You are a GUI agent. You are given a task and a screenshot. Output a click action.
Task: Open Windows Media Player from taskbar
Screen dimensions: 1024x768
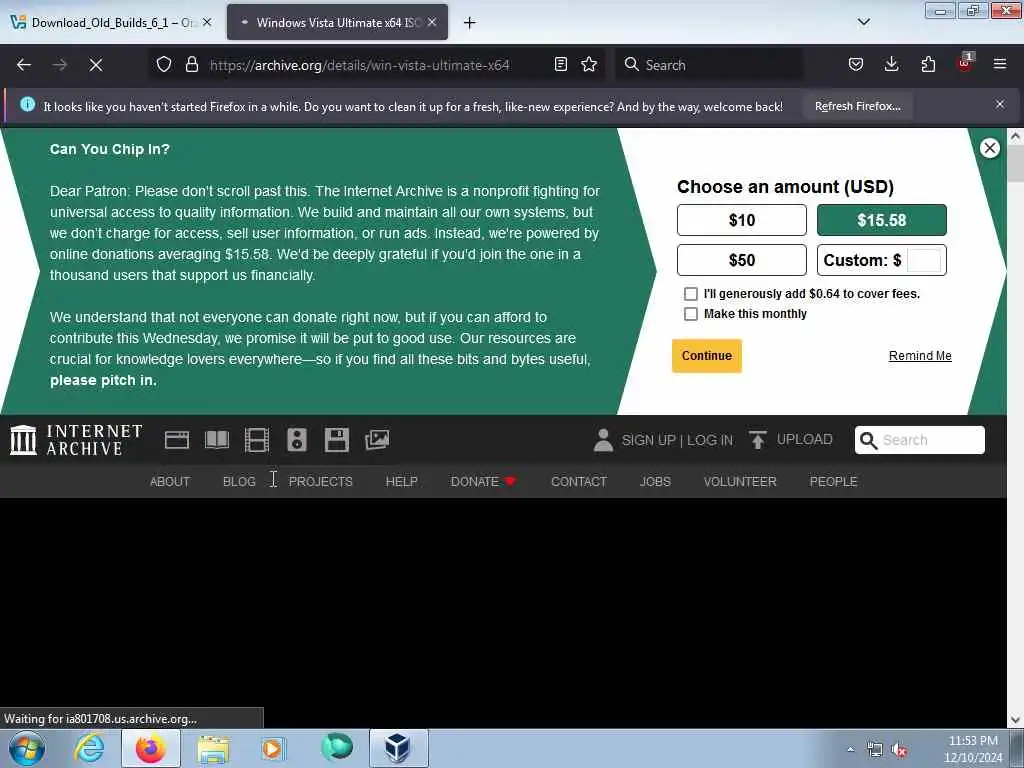(273, 748)
